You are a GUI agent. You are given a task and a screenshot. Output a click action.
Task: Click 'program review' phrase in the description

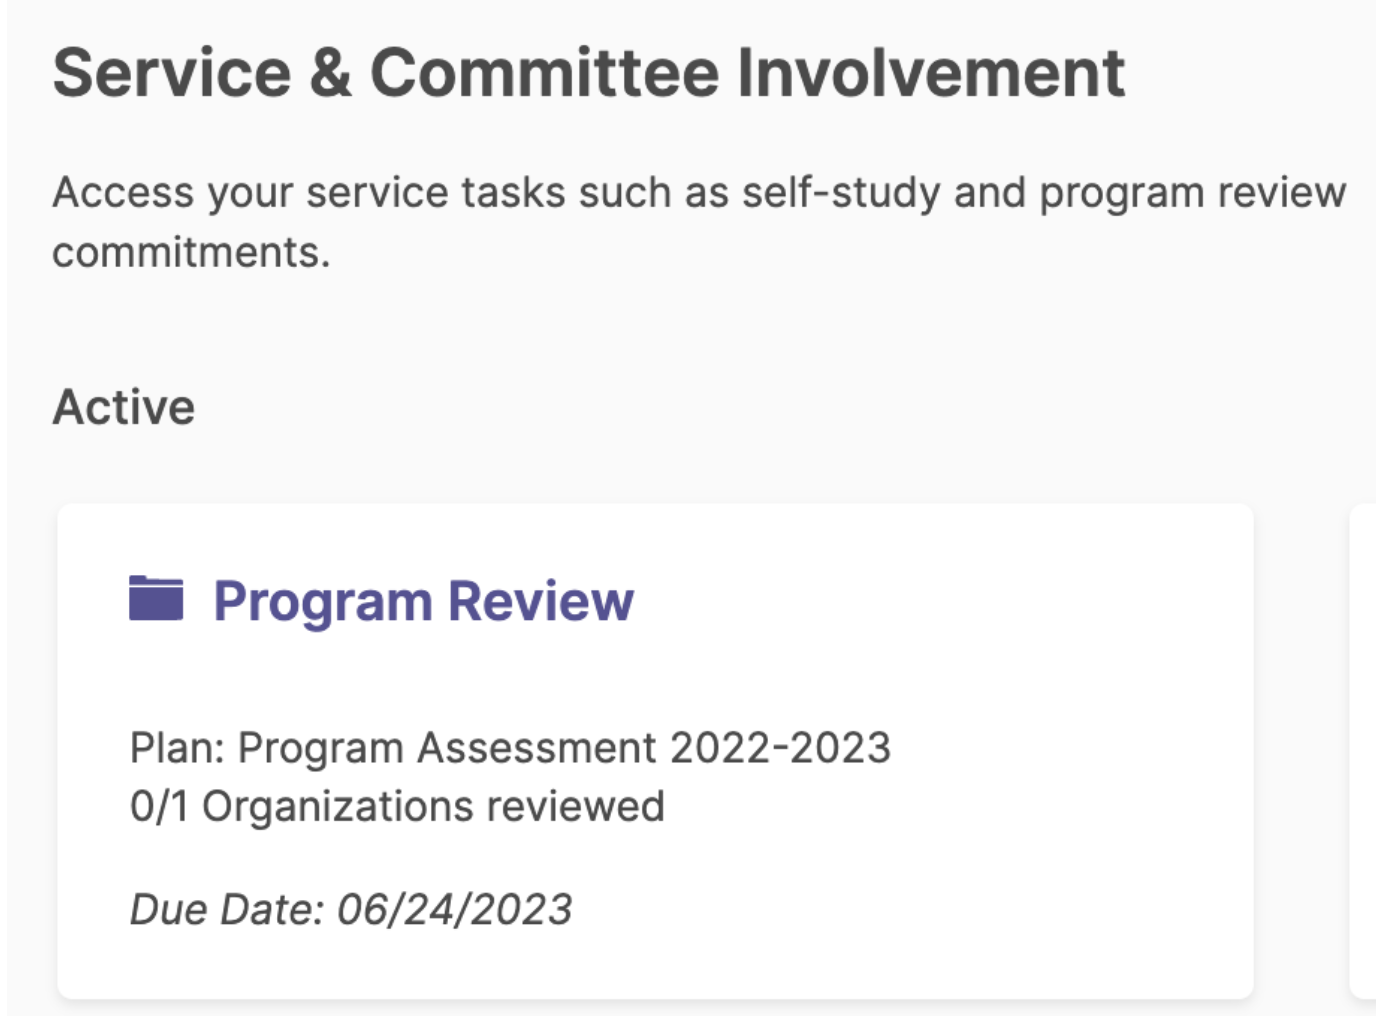[x=1193, y=192]
